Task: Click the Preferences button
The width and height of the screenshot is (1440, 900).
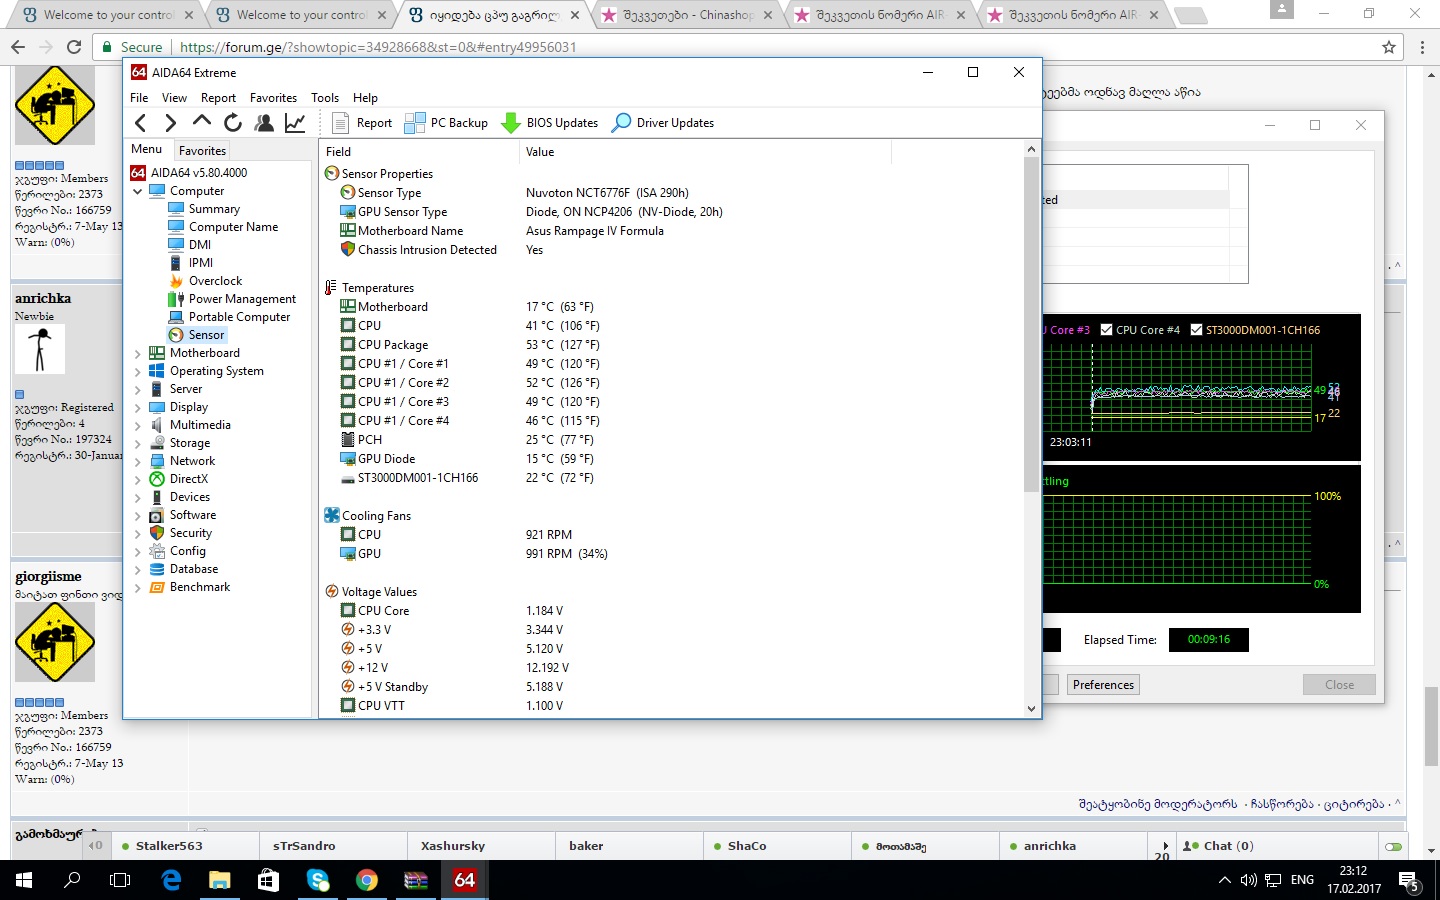Action: click(1103, 685)
